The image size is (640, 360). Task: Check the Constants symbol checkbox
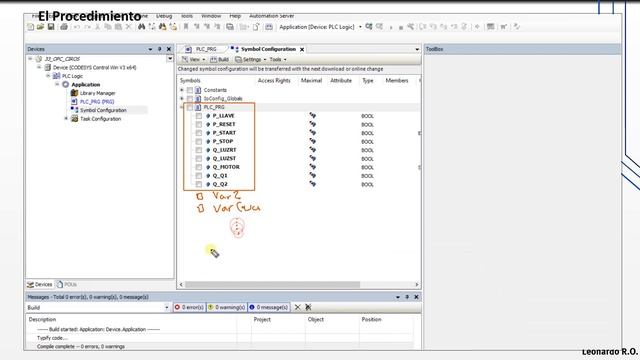tap(190, 90)
